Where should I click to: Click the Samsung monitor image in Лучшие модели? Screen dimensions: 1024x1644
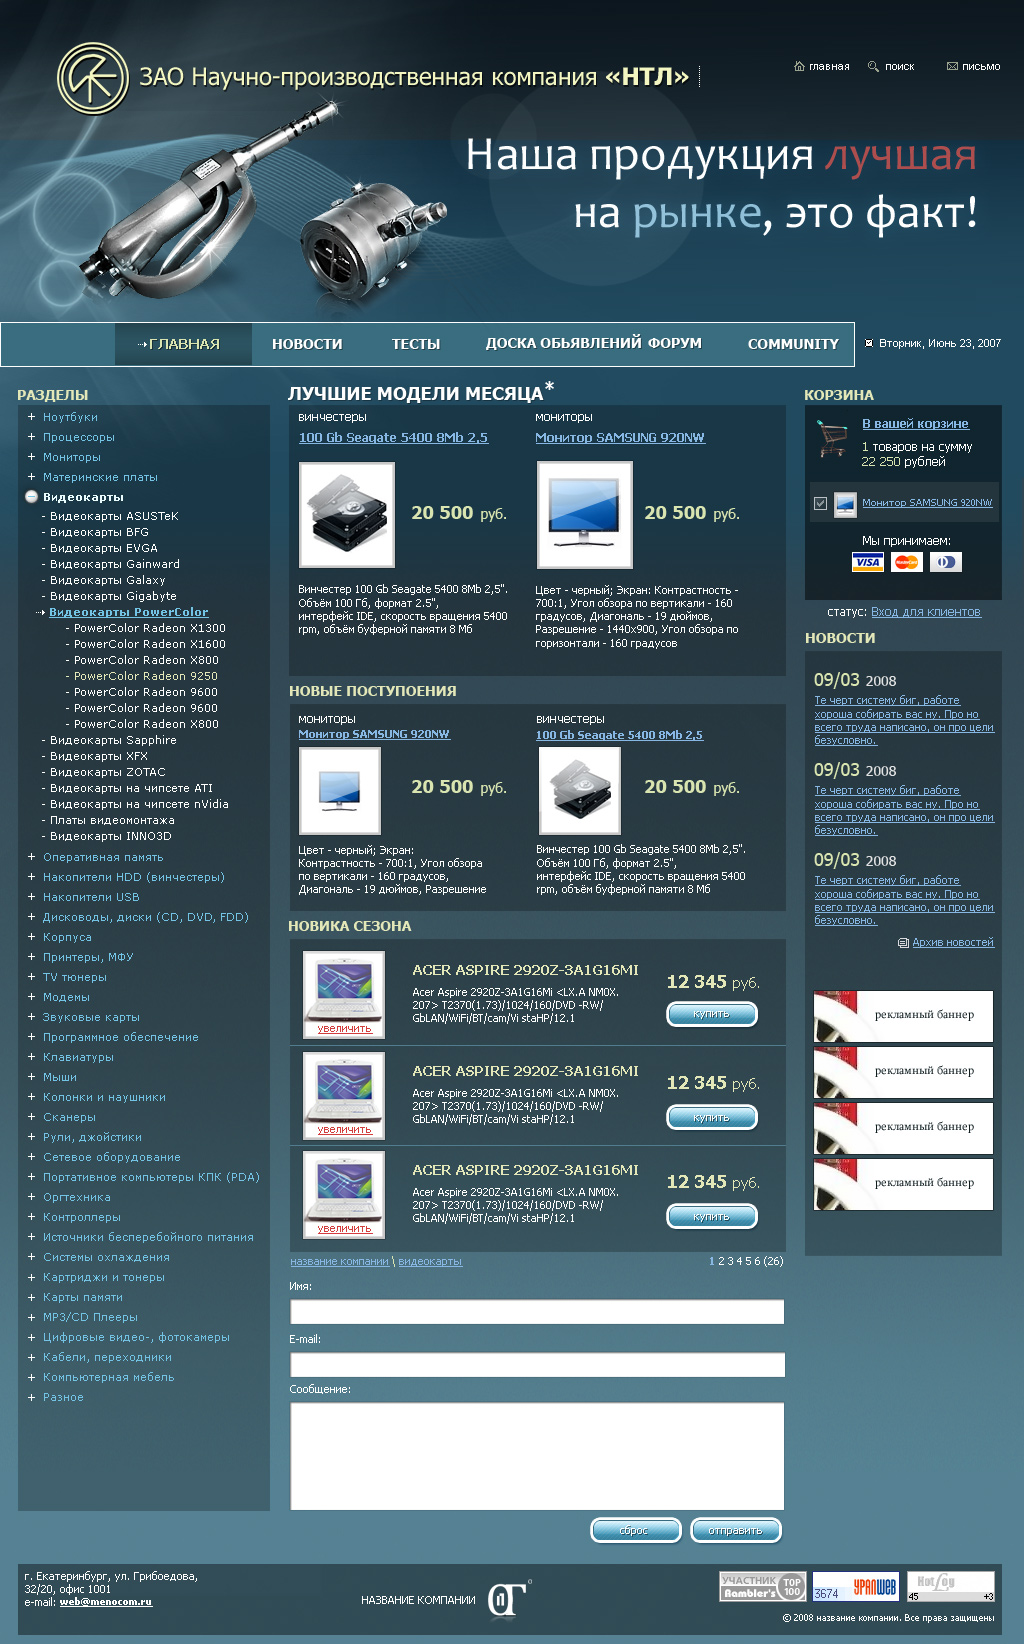coord(585,515)
